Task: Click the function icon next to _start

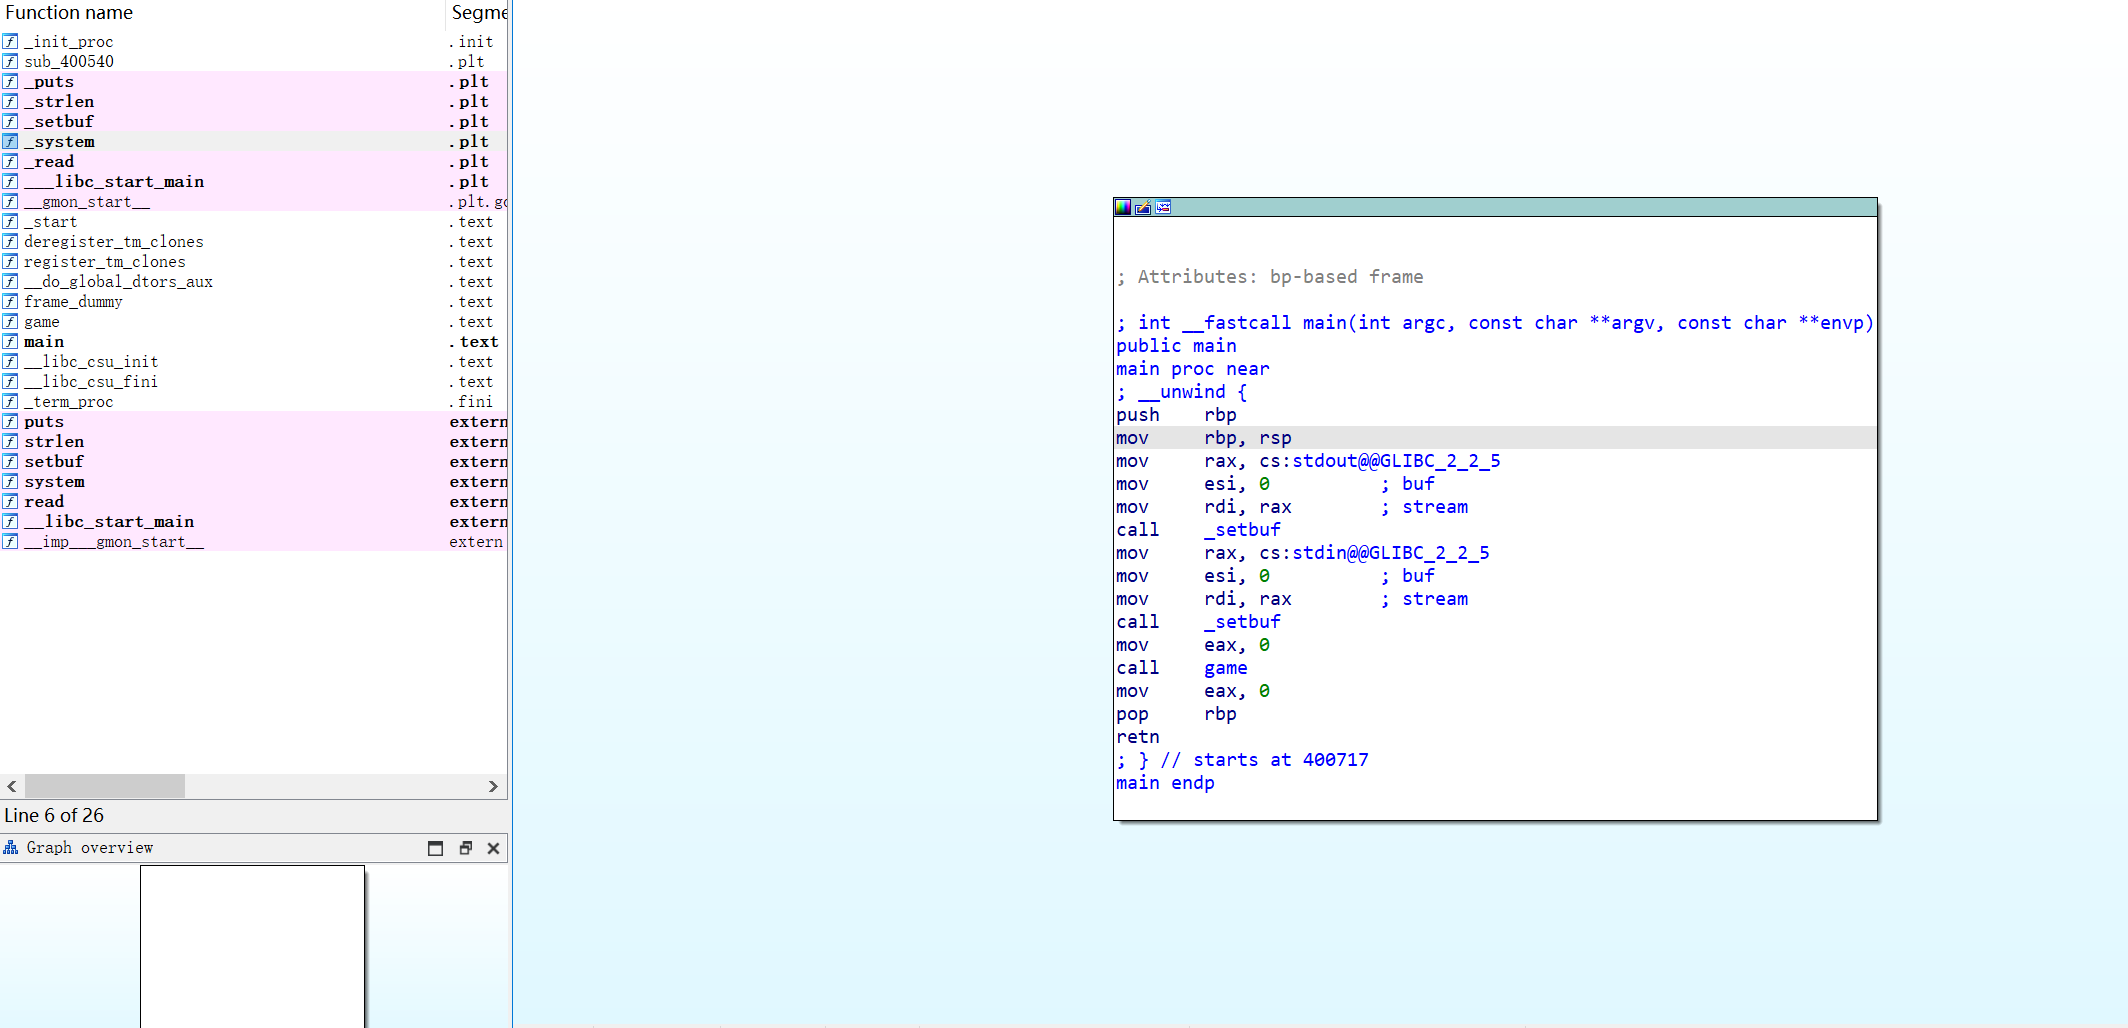Action: tap(10, 222)
